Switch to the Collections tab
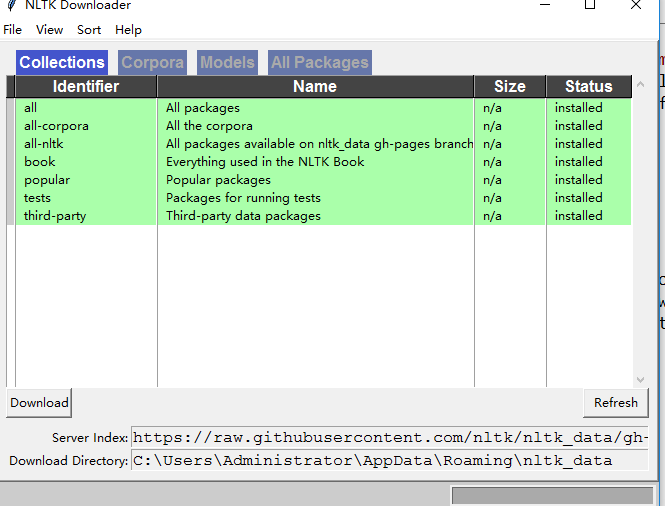Image resolution: width=665 pixels, height=506 pixels. tap(62, 62)
